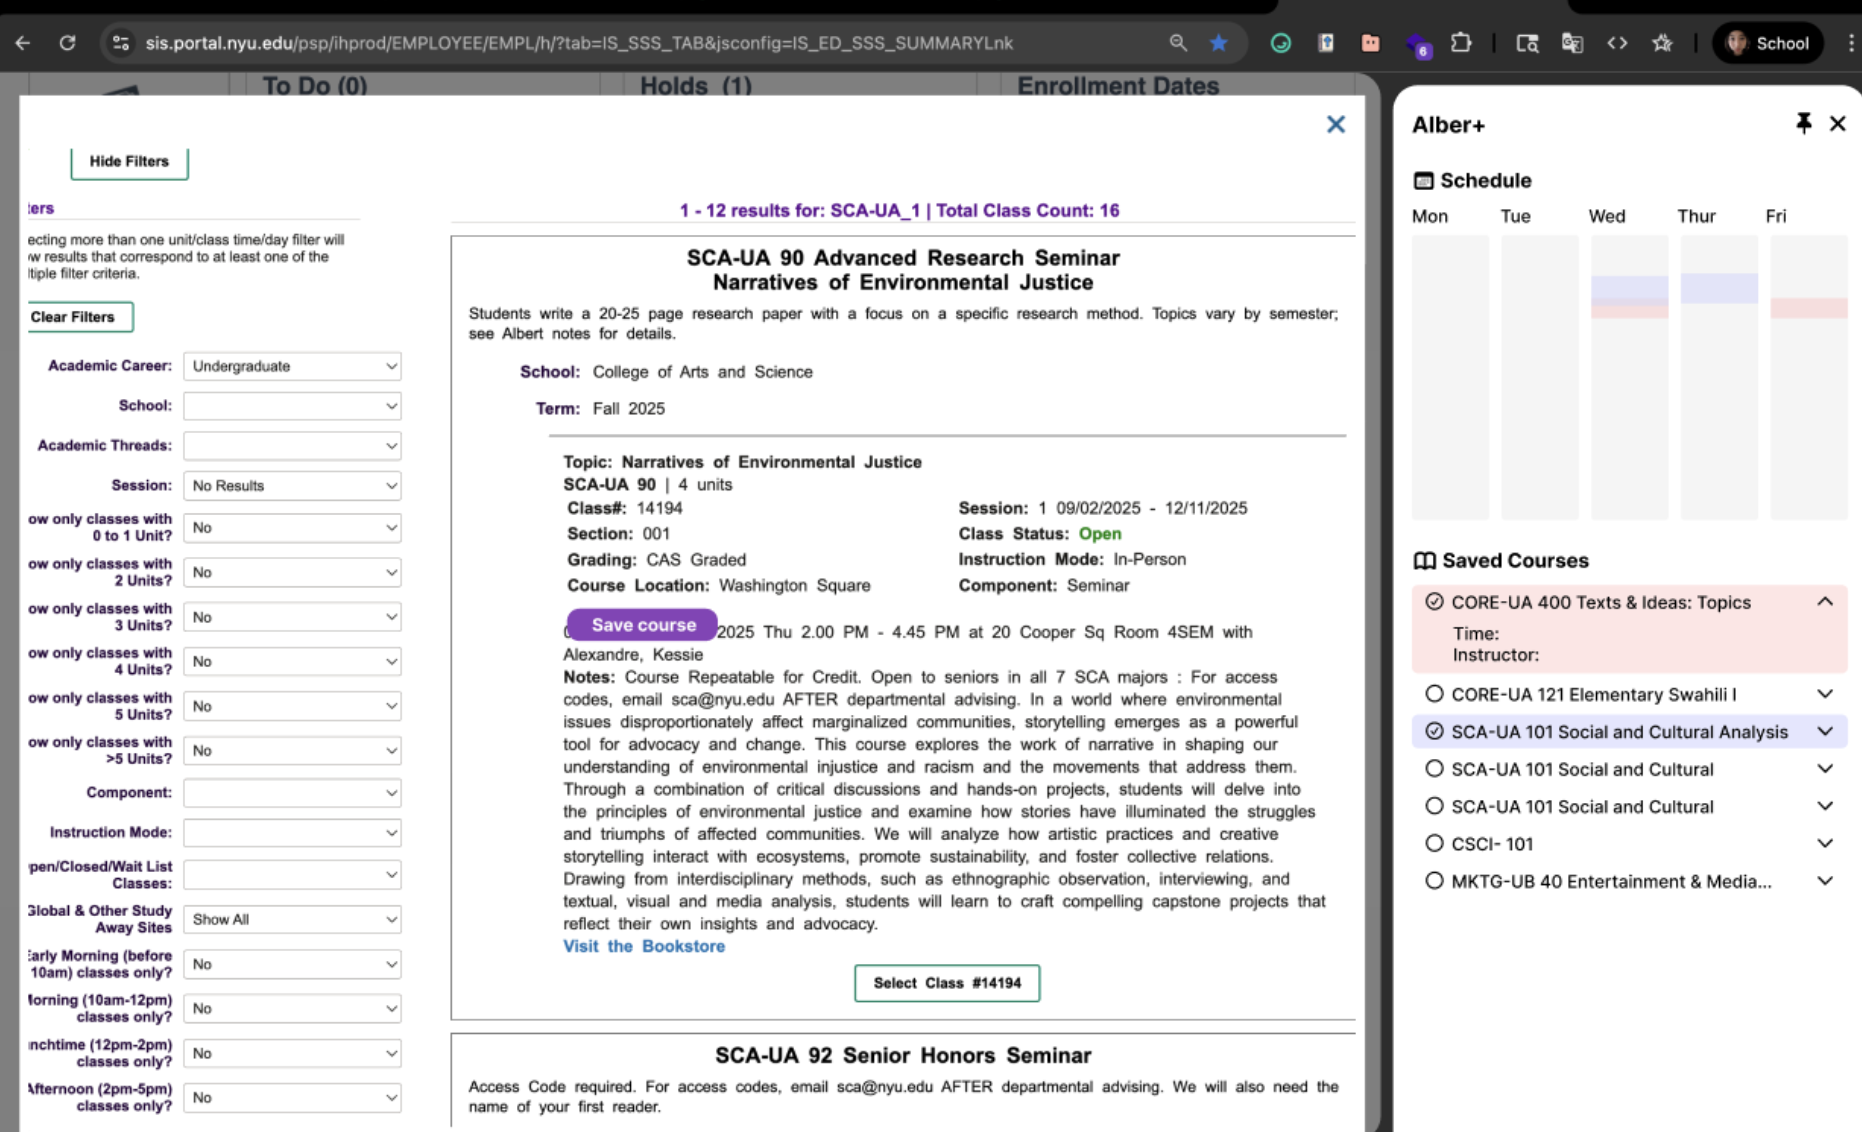
Task: Select CORE-UA 121 Elementary Swahili I circle
Action: click(1434, 694)
